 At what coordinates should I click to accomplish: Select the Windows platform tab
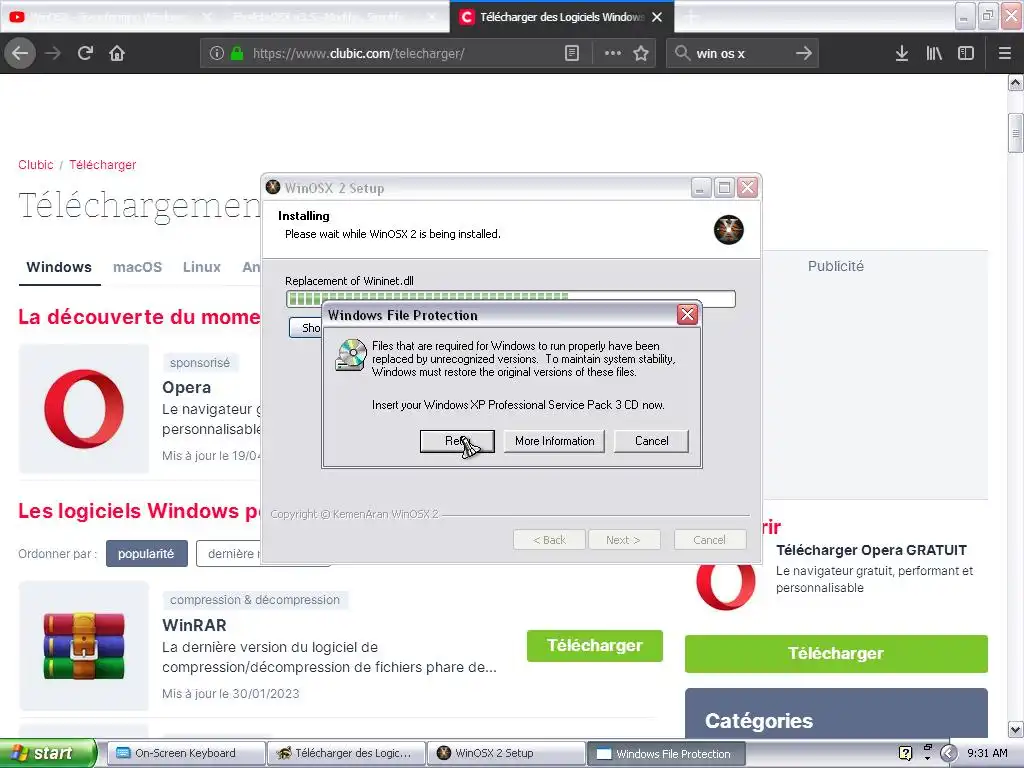(59, 267)
